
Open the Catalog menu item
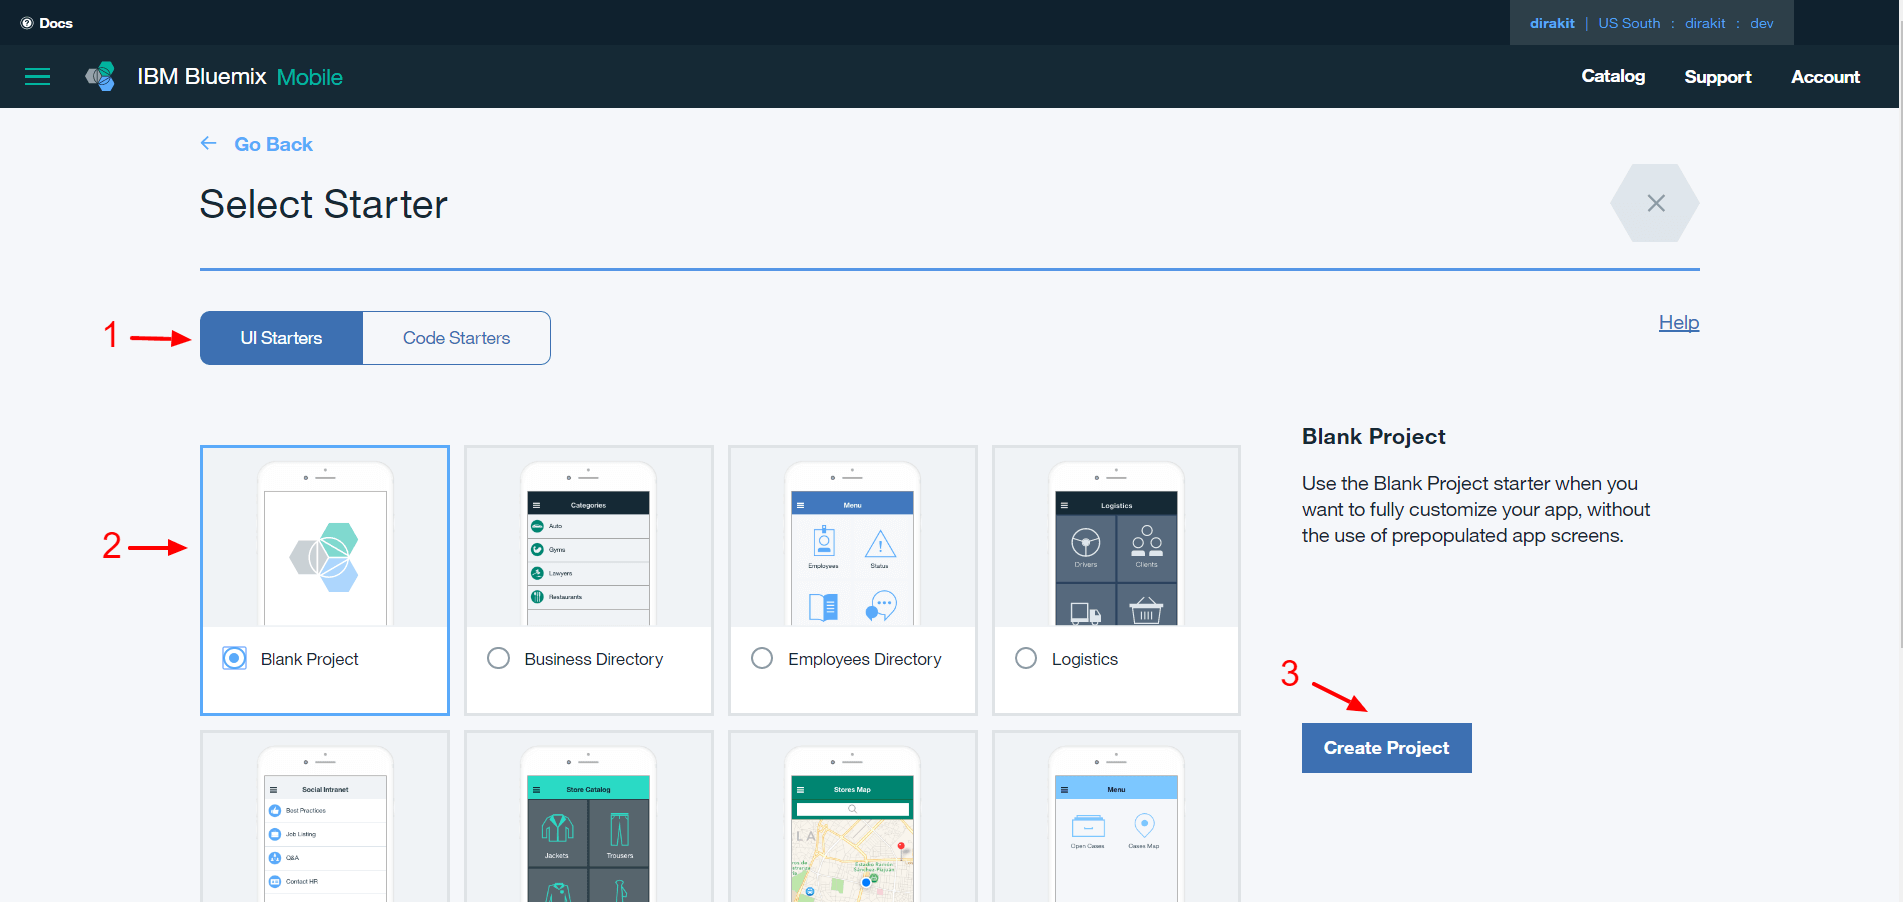(x=1612, y=76)
